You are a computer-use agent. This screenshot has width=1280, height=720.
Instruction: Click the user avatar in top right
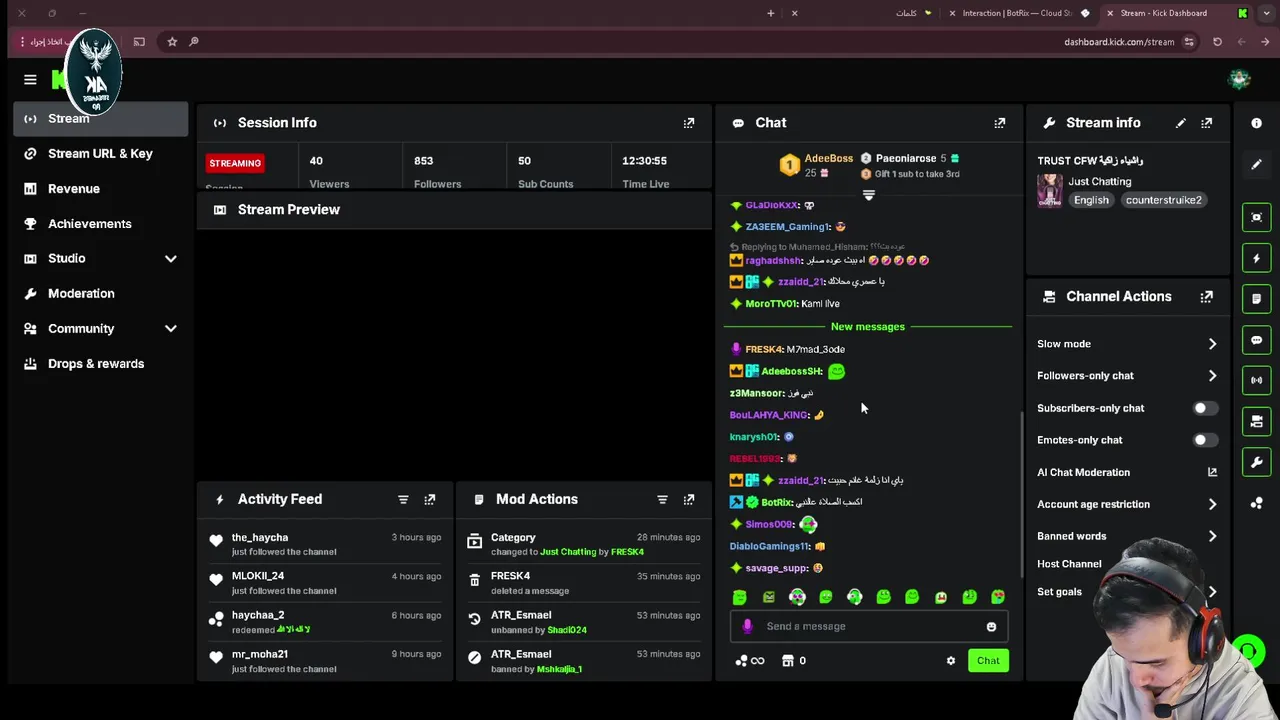[x=1240, y=80]
